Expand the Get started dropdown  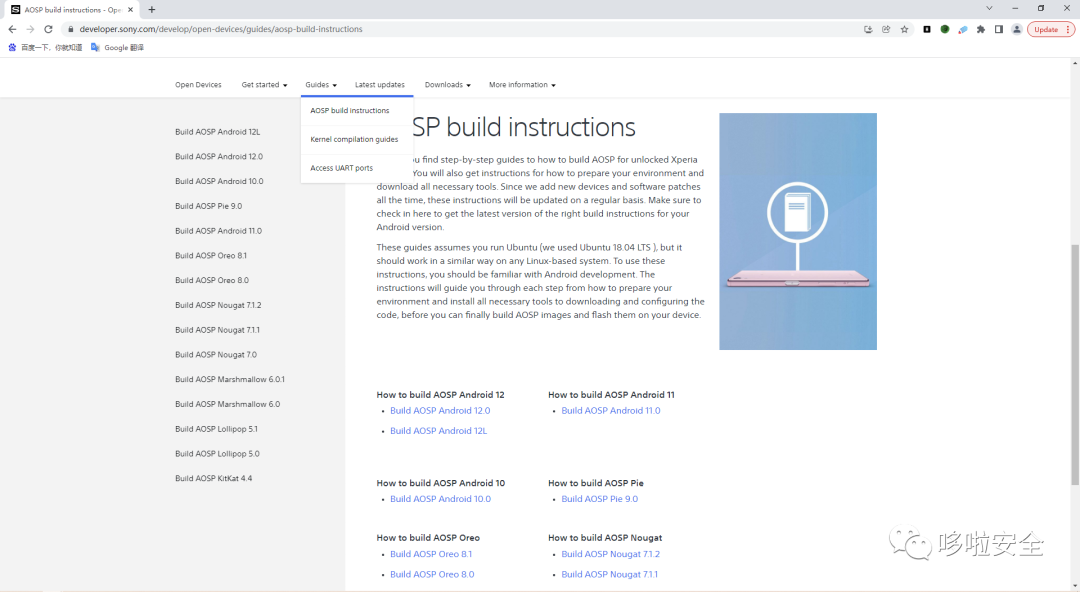click(x=264, y=85)
